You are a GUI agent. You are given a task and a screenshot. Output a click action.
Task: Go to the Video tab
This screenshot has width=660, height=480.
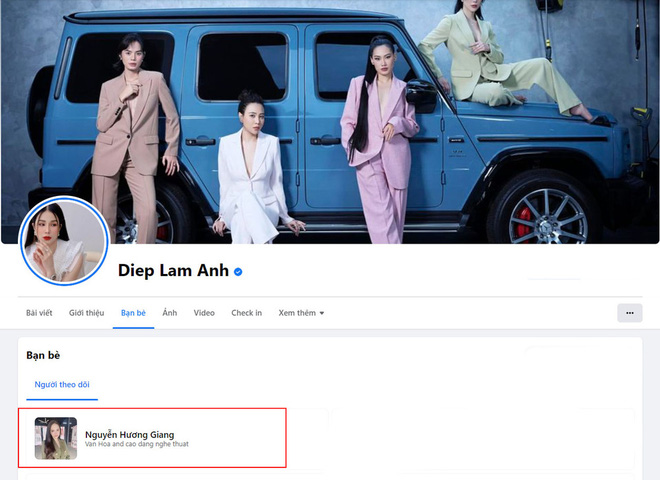pyautogui.click(x=204, y=313)
